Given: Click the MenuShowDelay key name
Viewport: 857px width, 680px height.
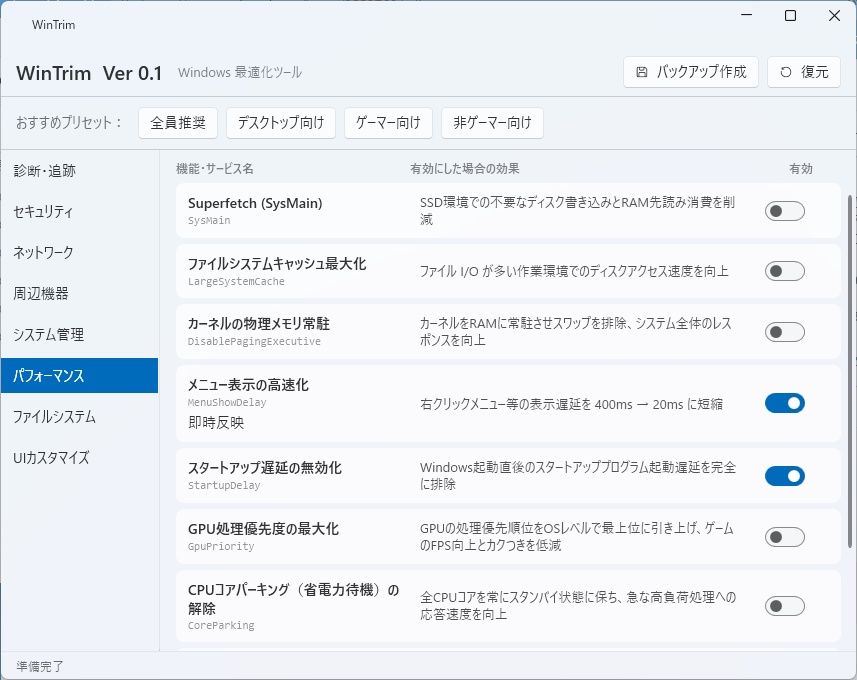Looking at the screenshot, I should point(227,402).
